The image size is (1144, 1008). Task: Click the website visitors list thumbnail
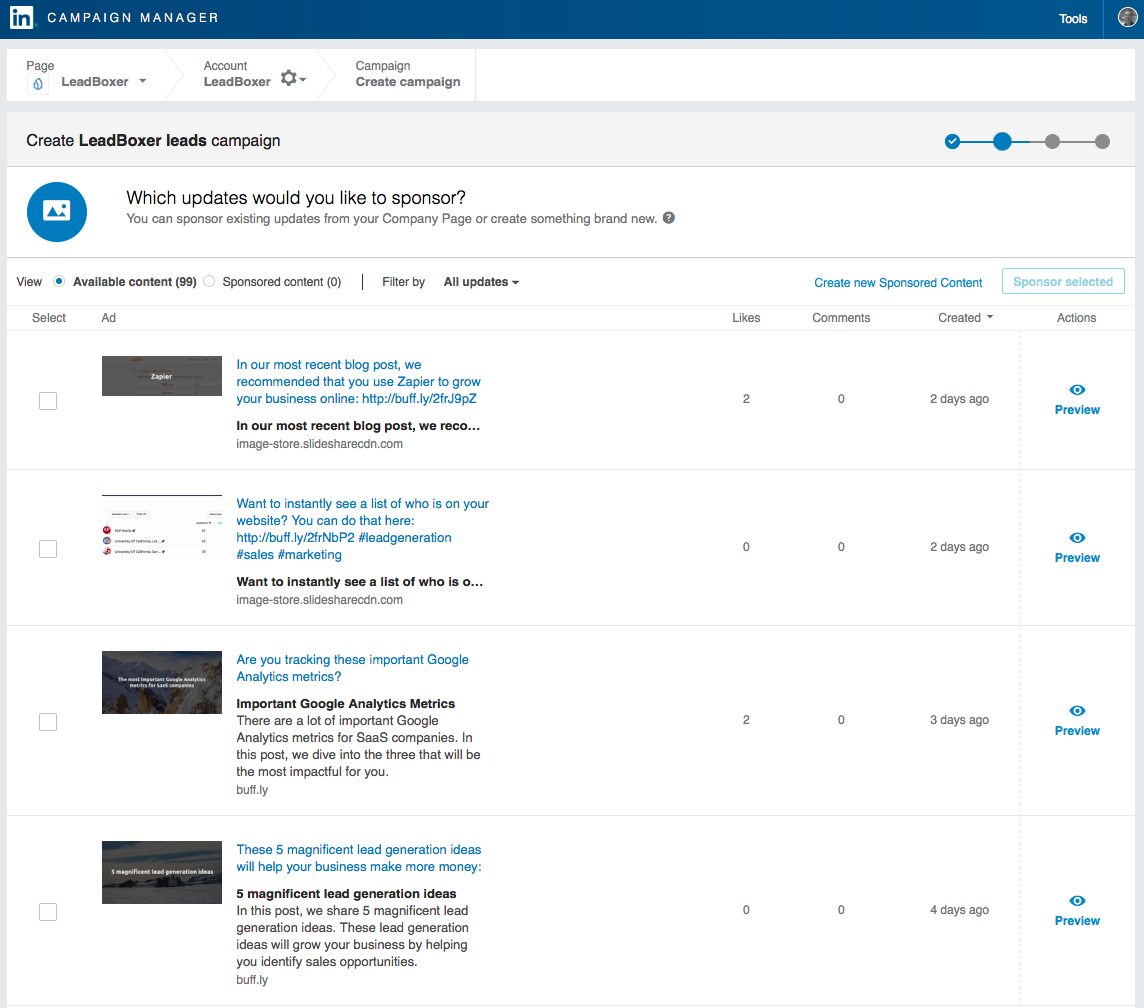coord(162,526)
